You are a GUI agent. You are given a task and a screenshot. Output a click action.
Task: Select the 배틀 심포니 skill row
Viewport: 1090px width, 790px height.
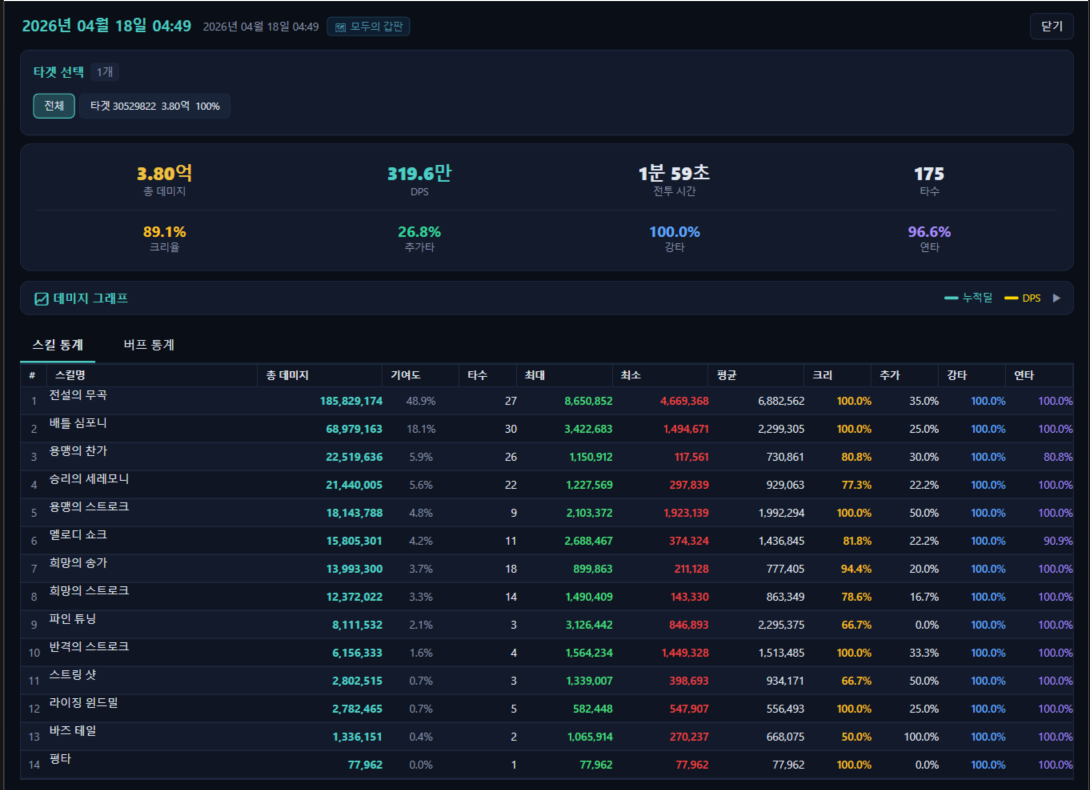click(x=78, y=428)
